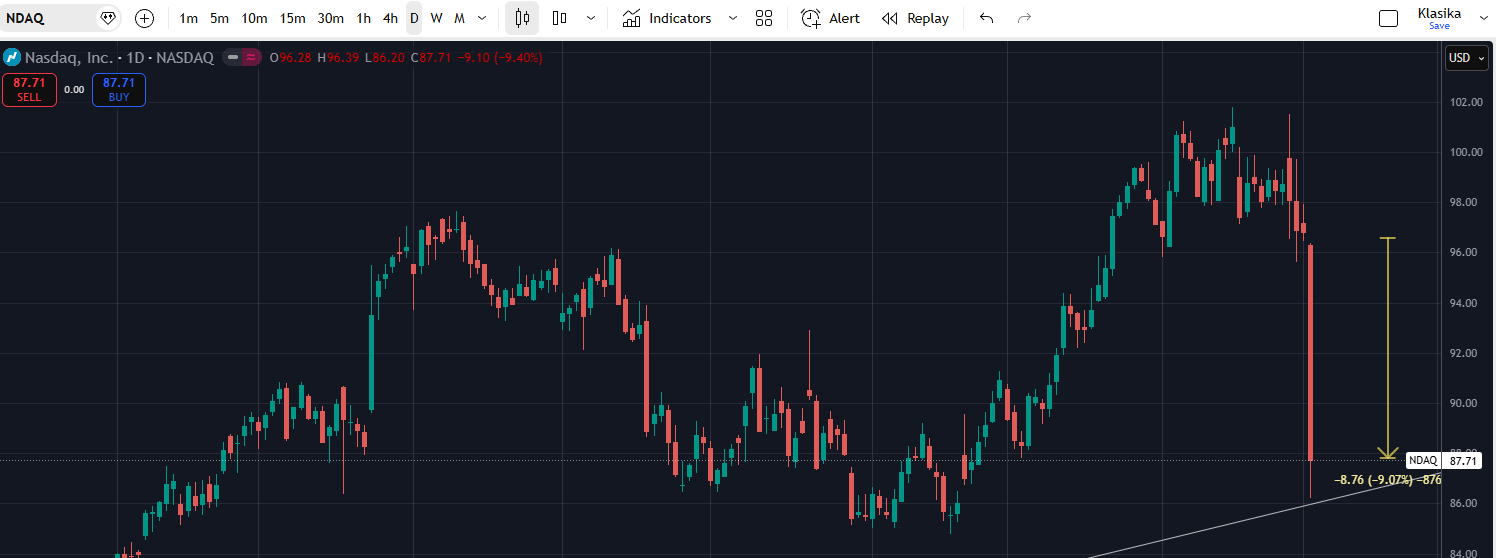Click the Nasdaq logo next to title
This screenshot has height=558, width=1496.
click(12, 58)
